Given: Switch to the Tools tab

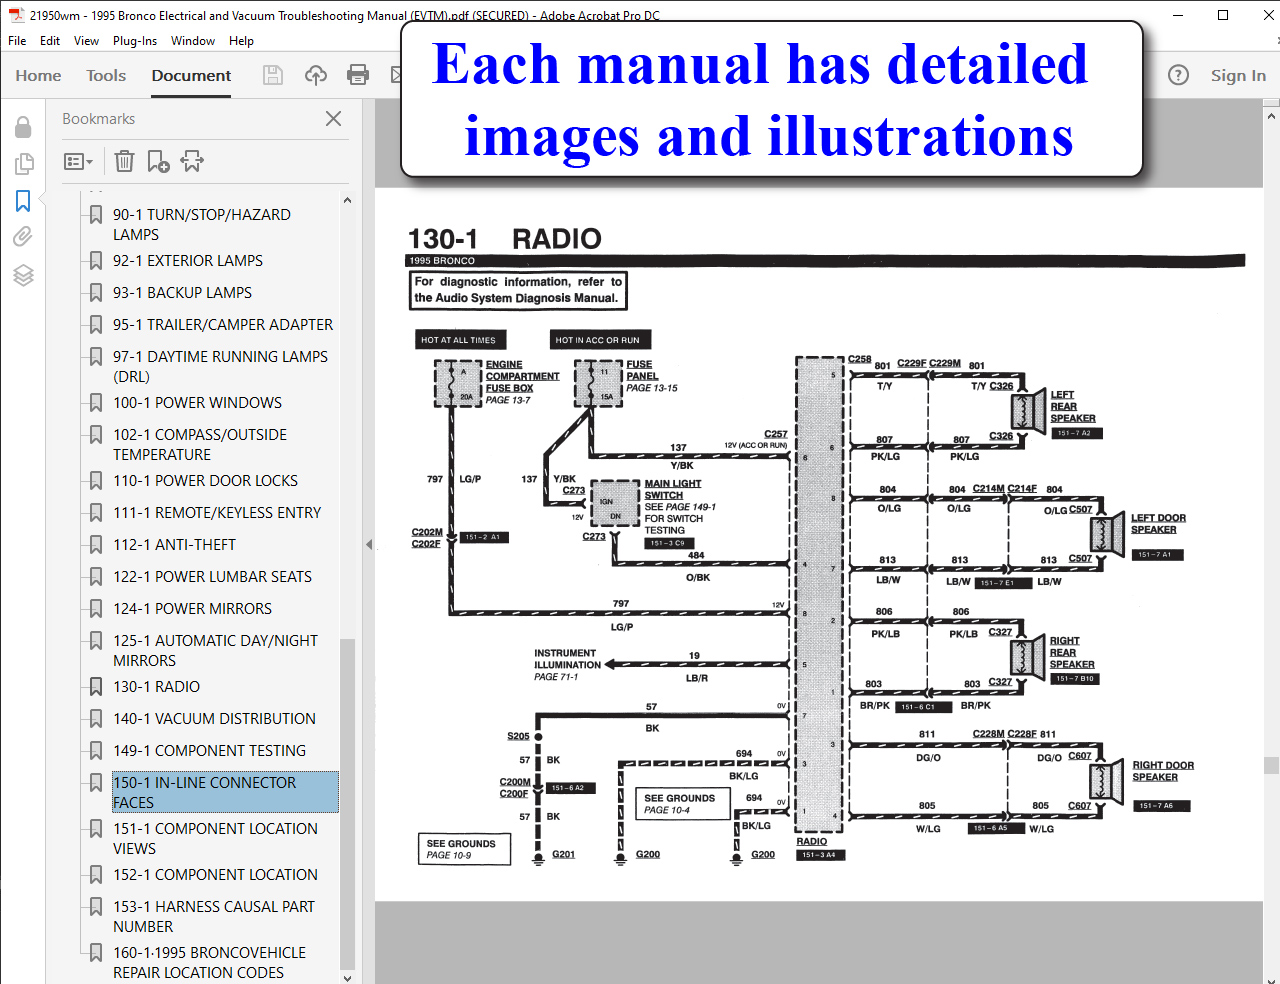Looking at the screenshot, I should 106,75.
